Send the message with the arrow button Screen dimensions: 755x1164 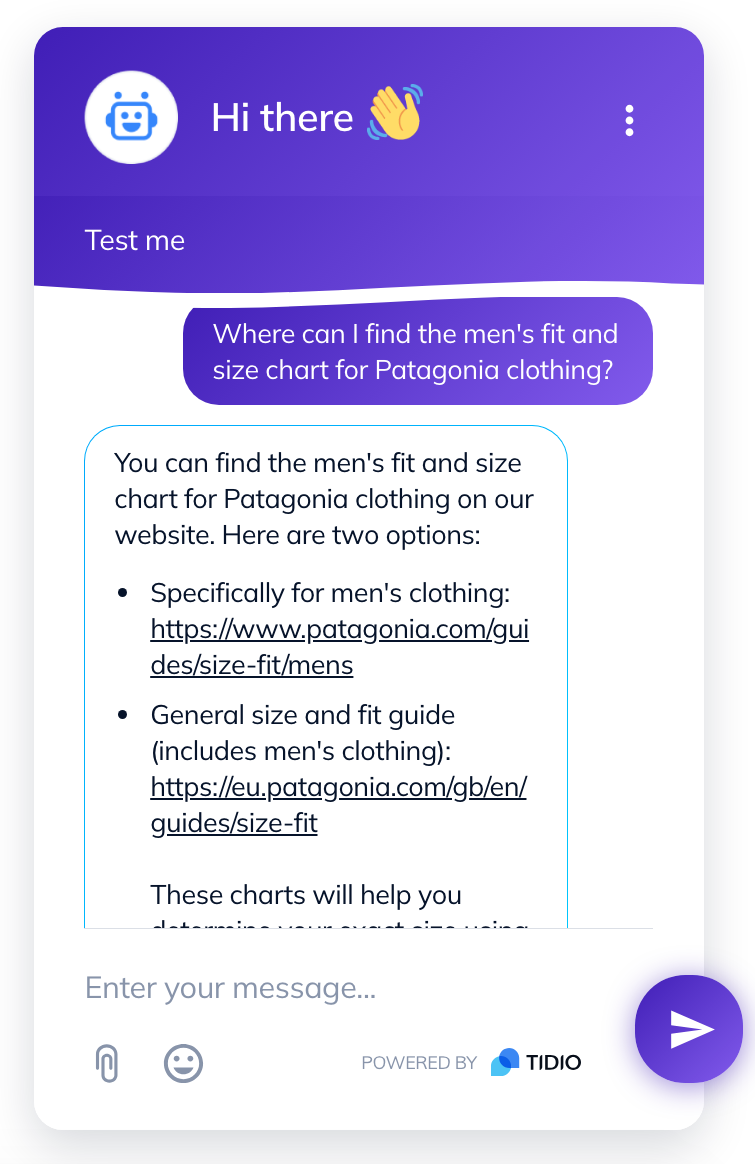click(x=689, y=1029)
